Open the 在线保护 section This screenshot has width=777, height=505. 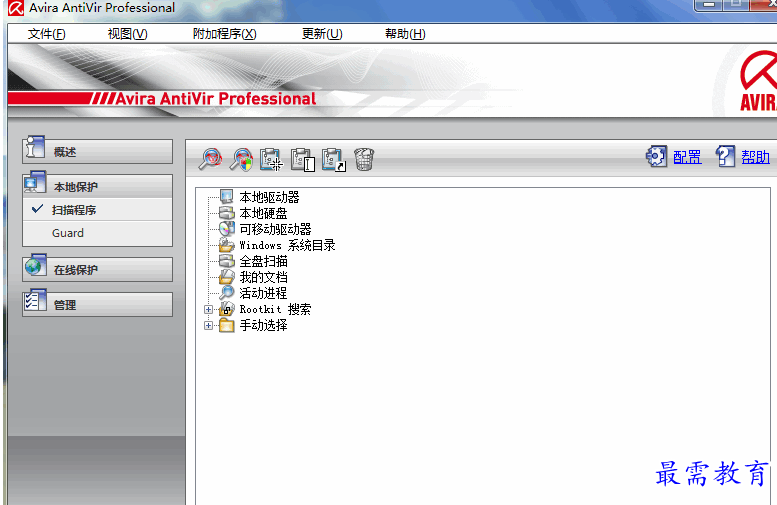point(98,270)
